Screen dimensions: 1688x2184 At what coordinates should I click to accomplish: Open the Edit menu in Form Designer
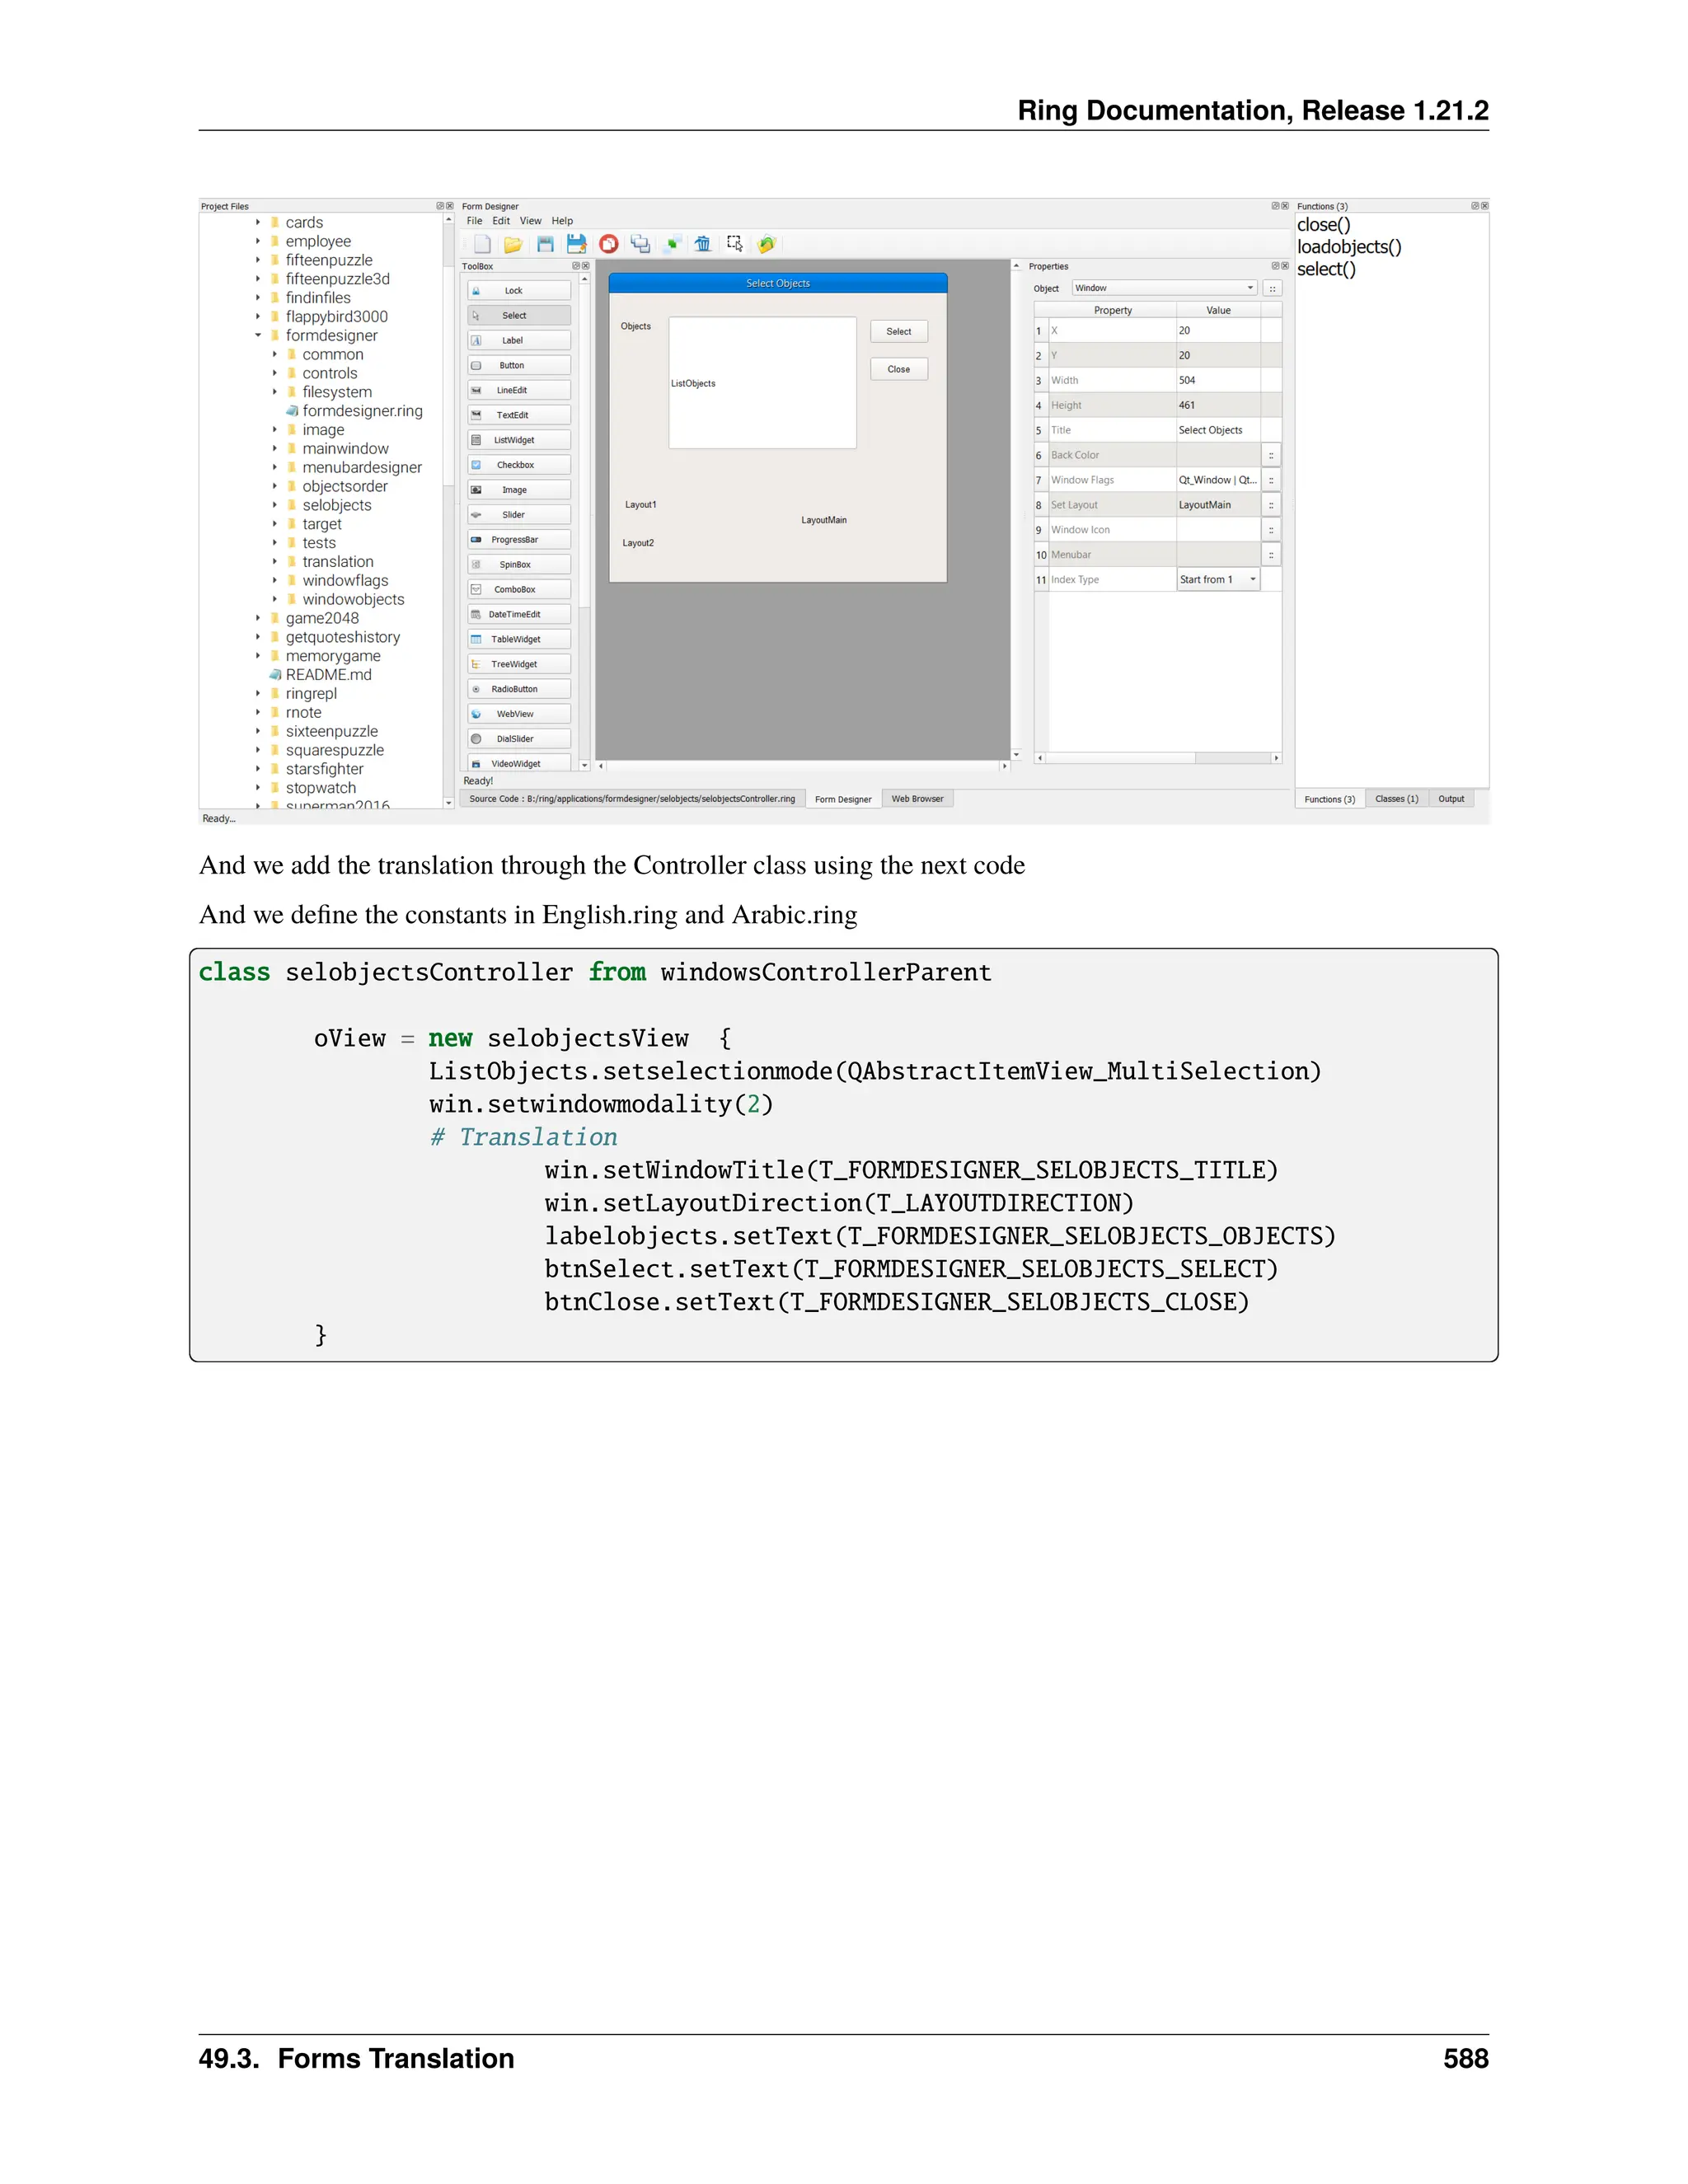click(x=501, y=221)
